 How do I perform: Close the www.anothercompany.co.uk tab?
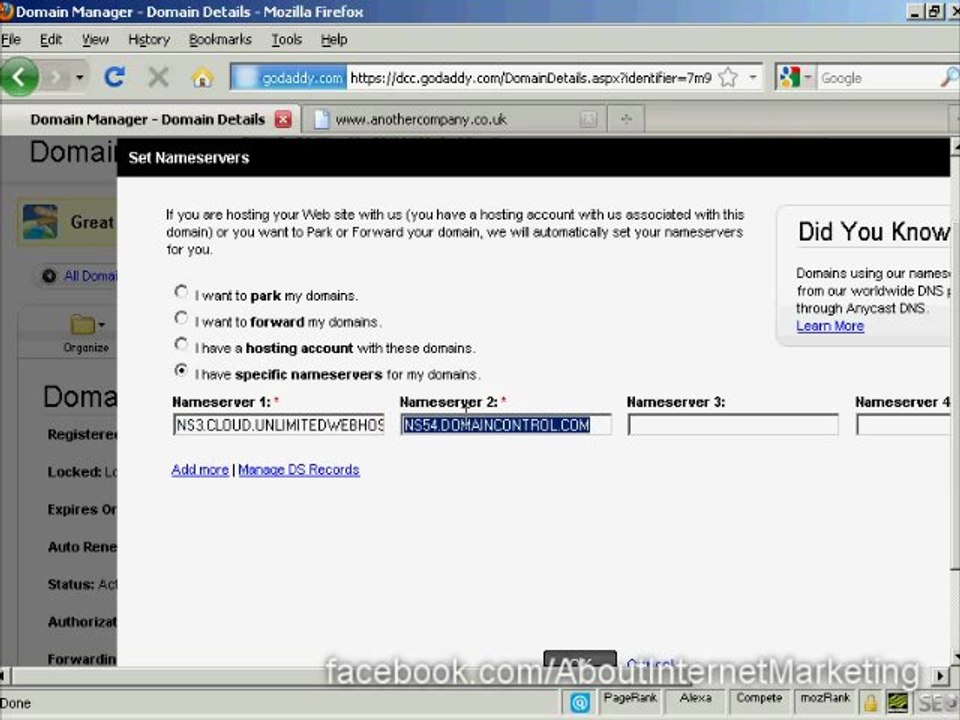[588, 119]
